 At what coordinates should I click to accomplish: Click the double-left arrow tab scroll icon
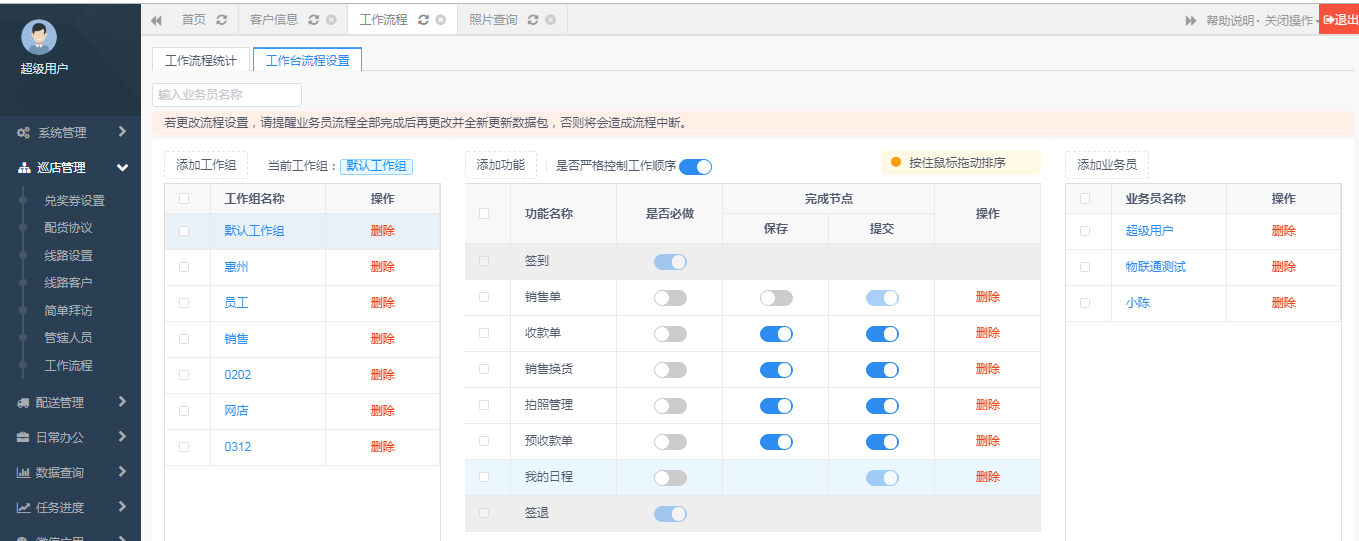(x=156, y=20)
